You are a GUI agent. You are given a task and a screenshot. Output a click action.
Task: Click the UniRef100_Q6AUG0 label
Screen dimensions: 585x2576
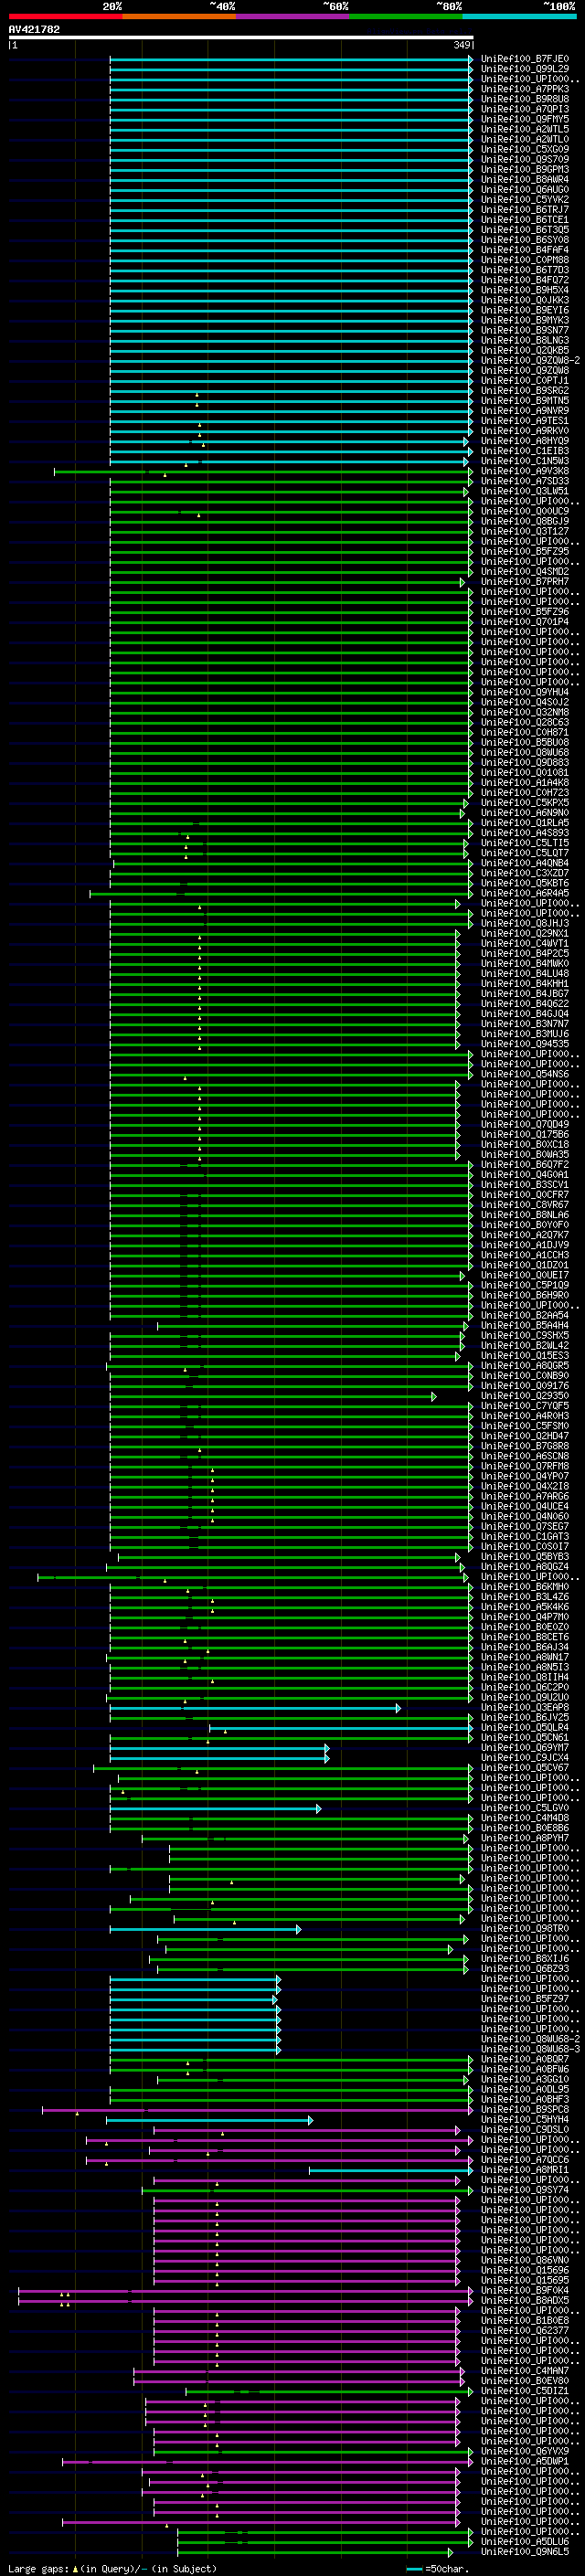[x=525, y=190]
